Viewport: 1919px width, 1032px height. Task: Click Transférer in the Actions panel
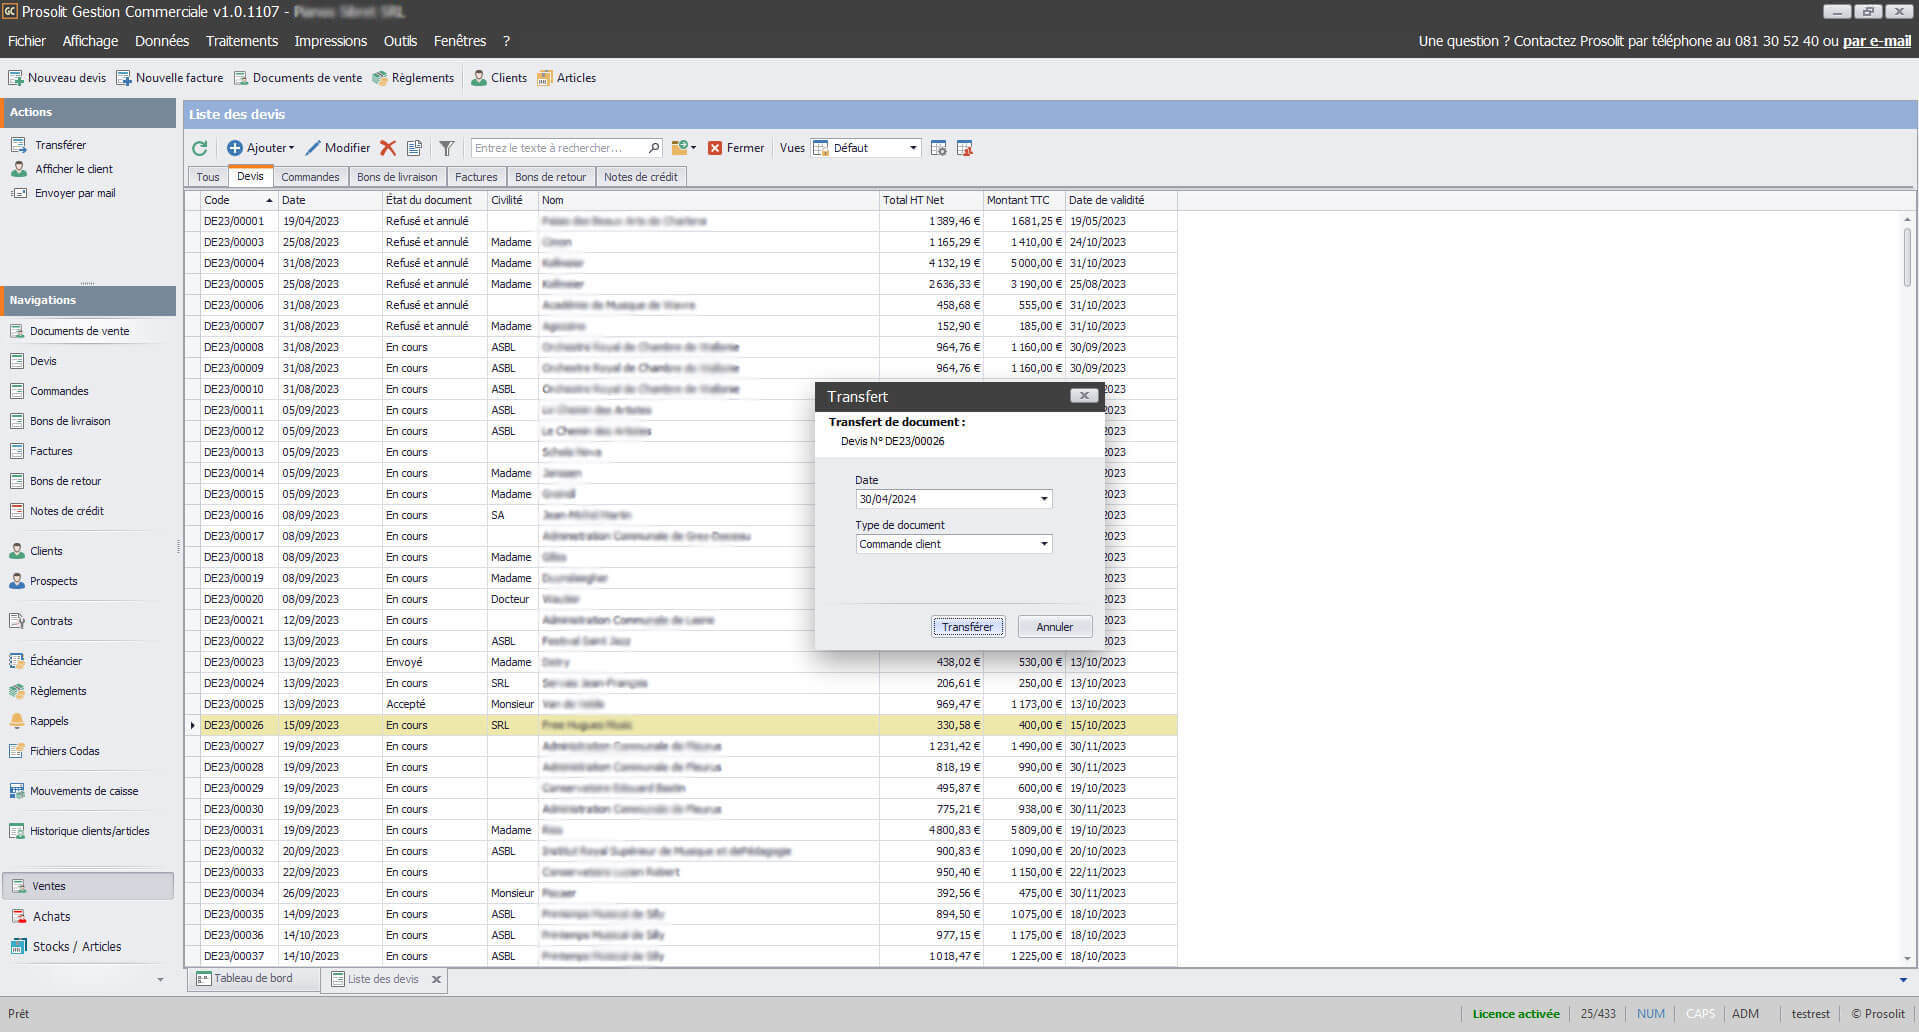click(x=60, y=145)
